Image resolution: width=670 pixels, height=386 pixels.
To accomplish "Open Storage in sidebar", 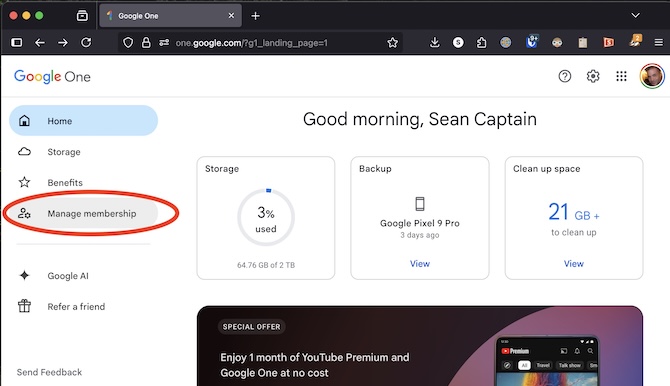I will point(83,152).
